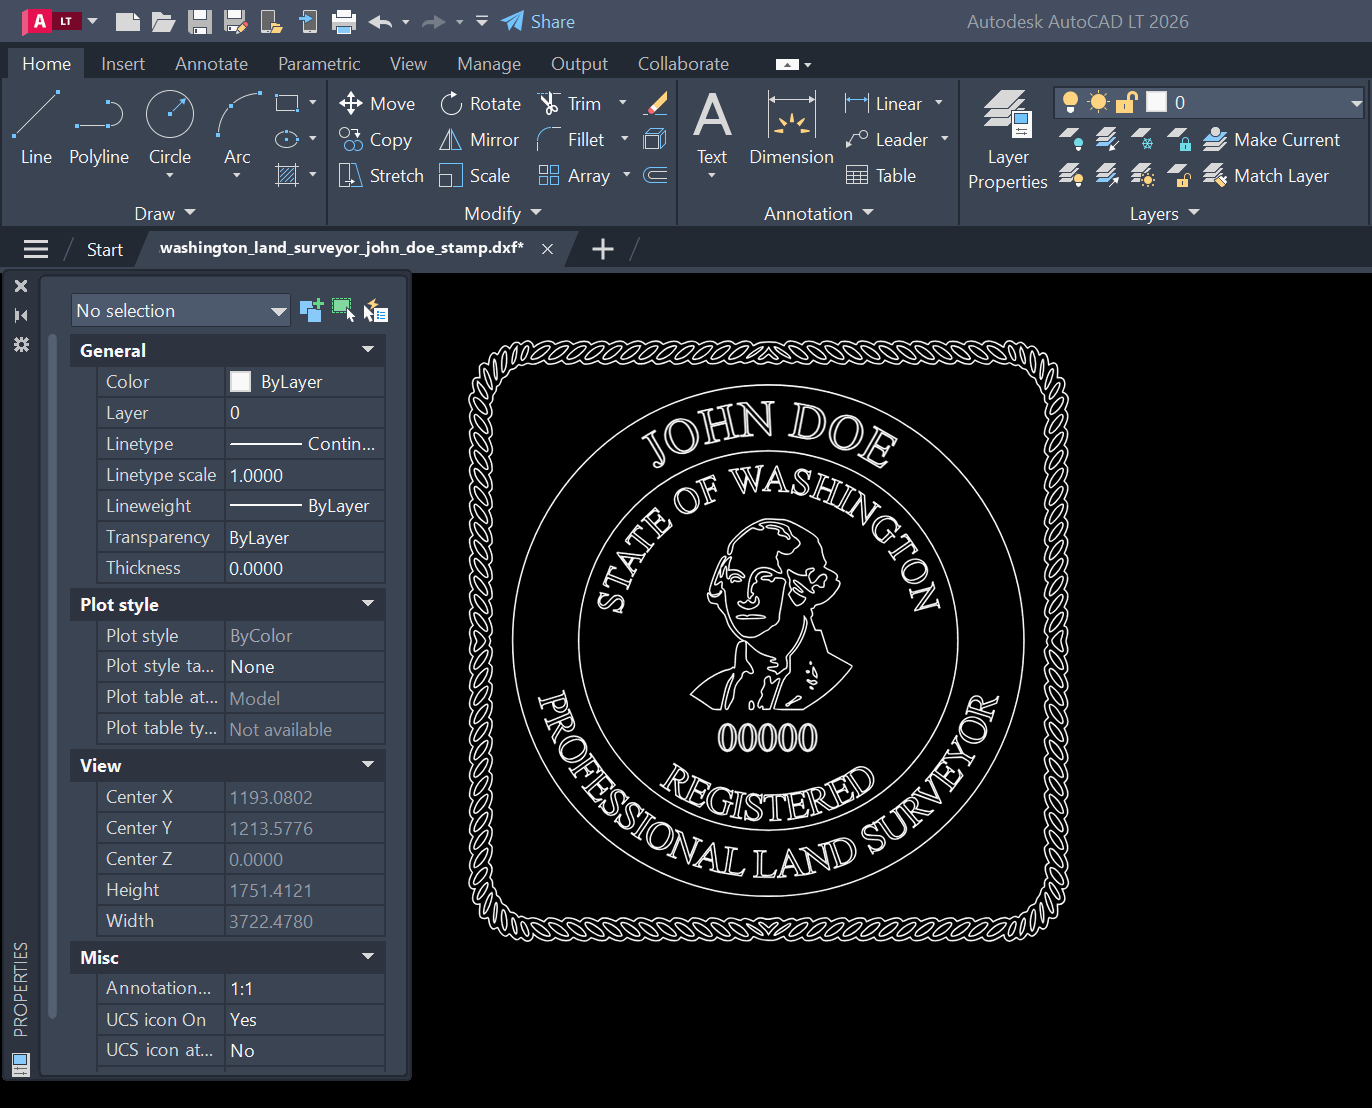Click the Share button
The image size is (1372, 1108).
coord(538,21)
